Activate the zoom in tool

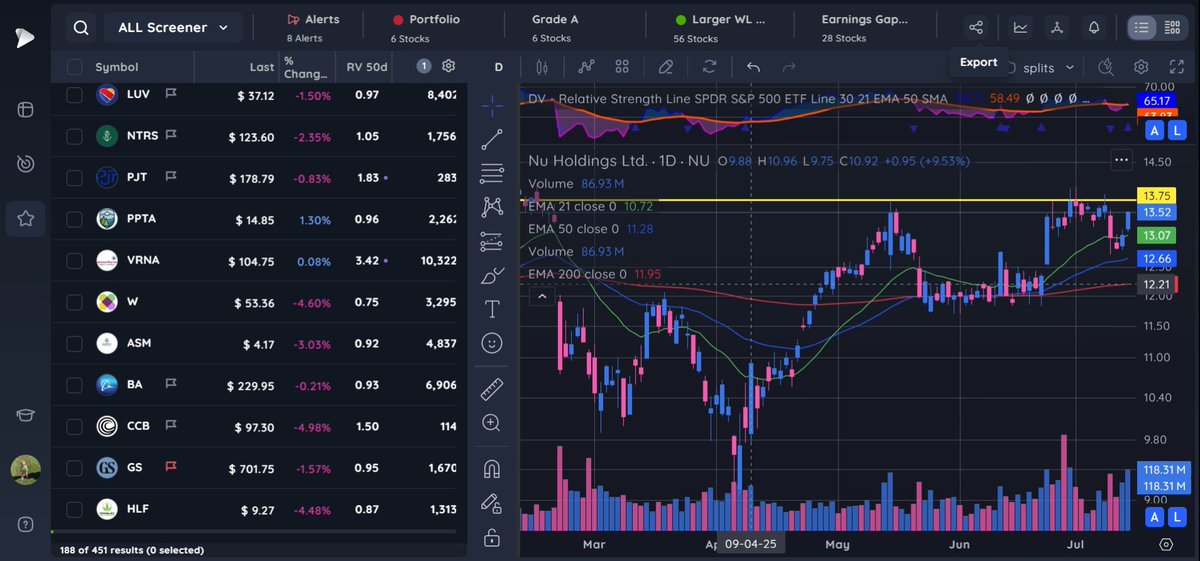[x=491, y=423]
